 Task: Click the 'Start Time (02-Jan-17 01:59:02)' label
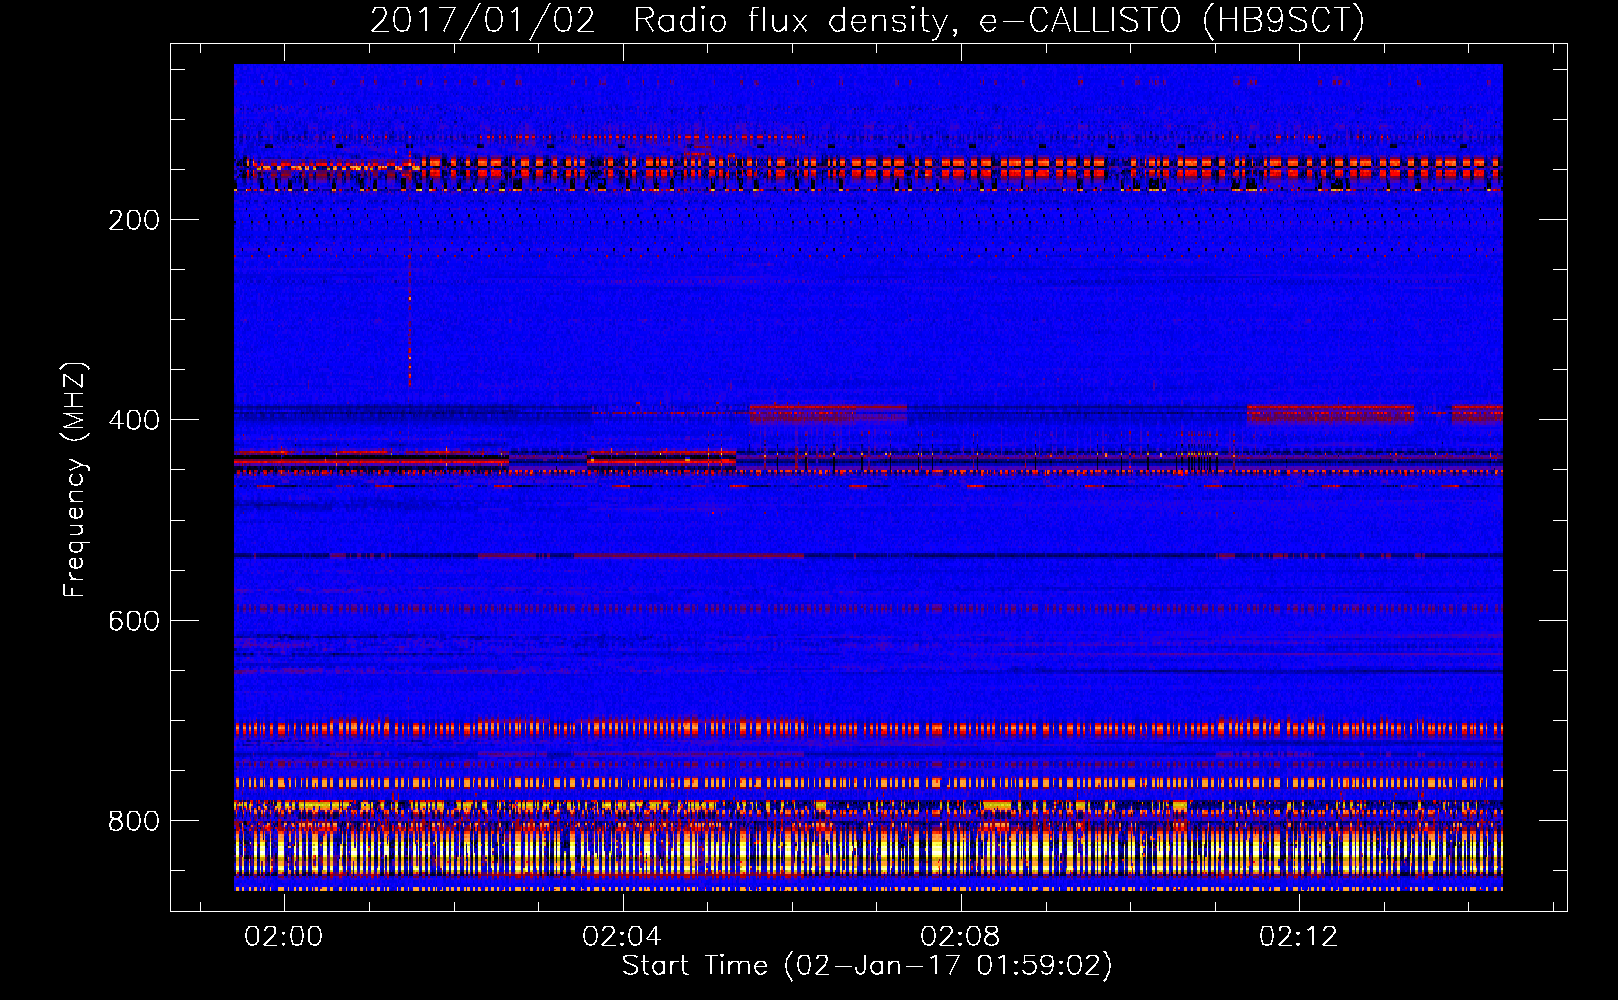(x=867, y=966)
